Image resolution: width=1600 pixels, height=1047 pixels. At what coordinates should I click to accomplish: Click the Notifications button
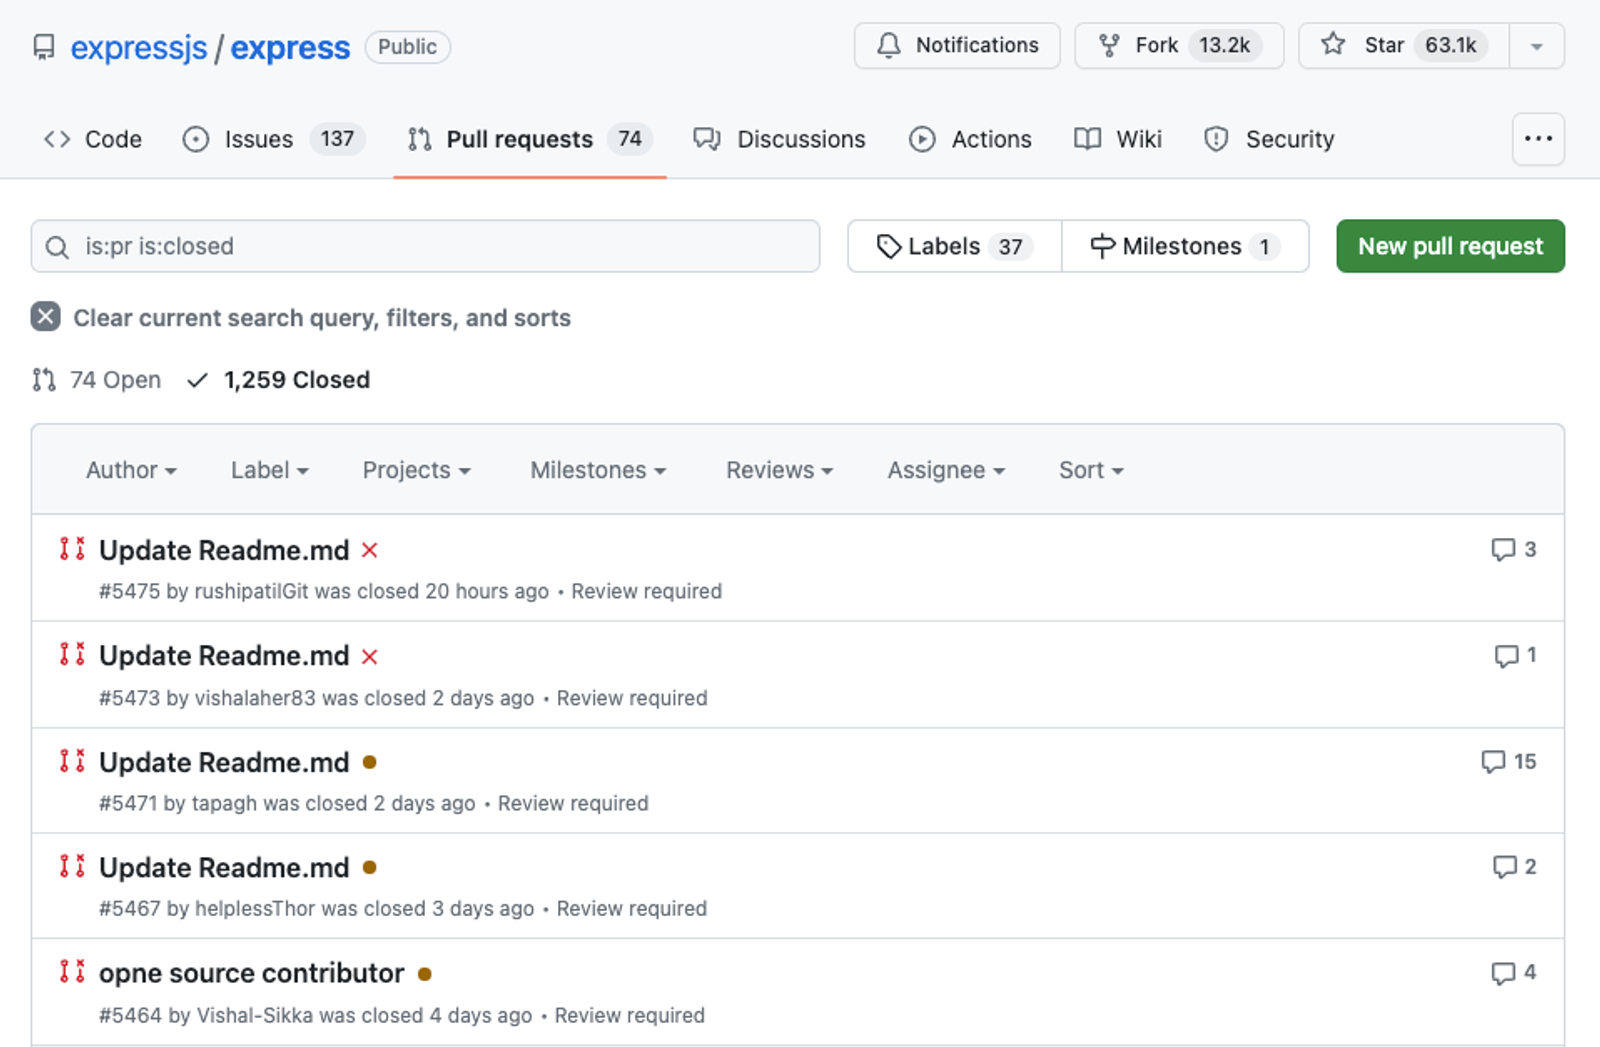pos(957,46)
